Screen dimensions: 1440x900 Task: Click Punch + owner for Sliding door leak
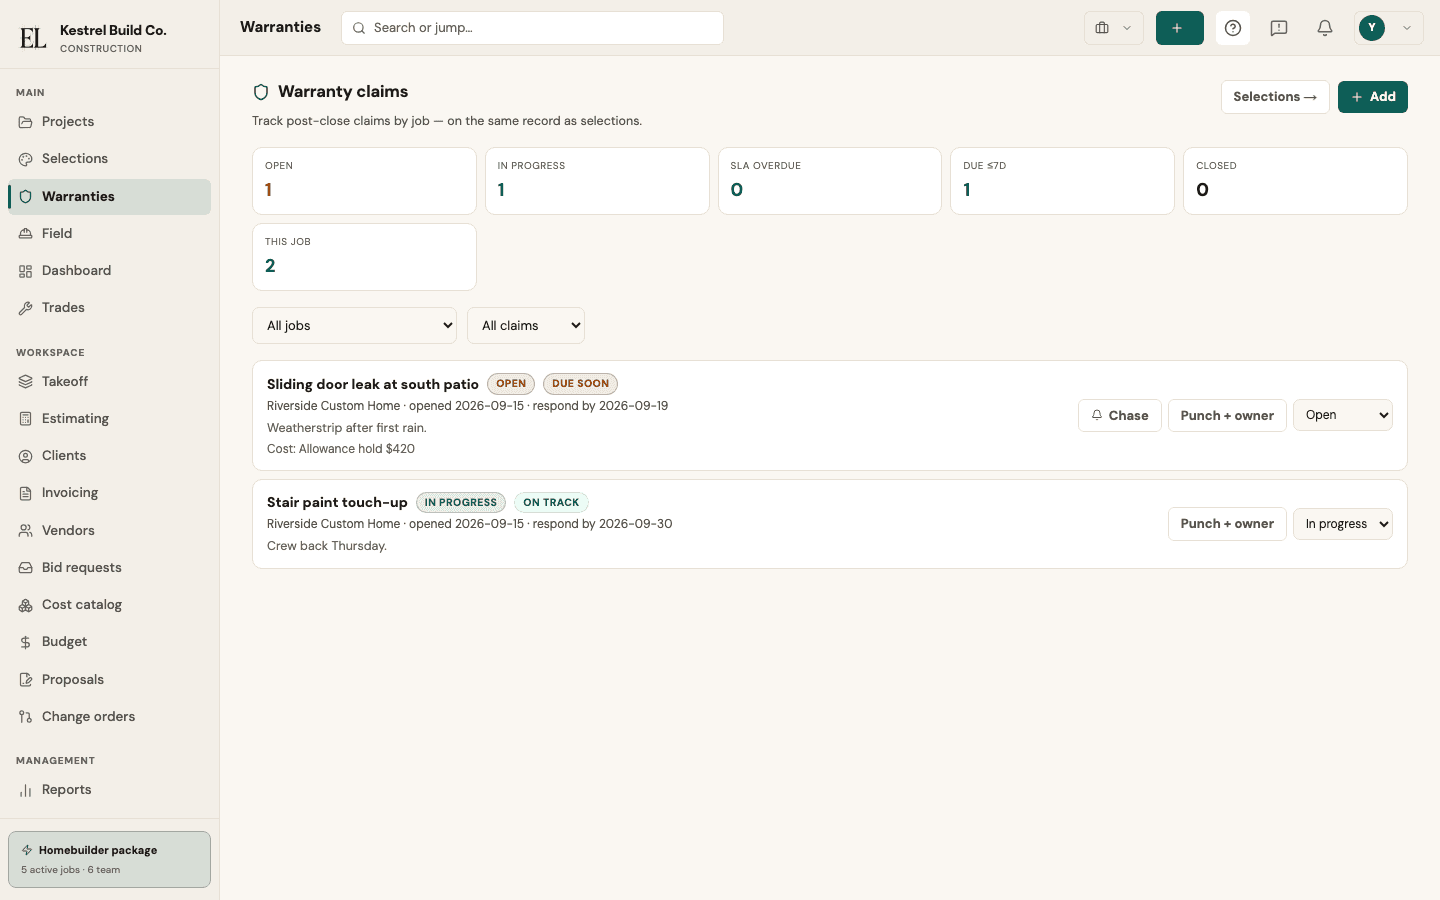click(x=1227, y=416)
